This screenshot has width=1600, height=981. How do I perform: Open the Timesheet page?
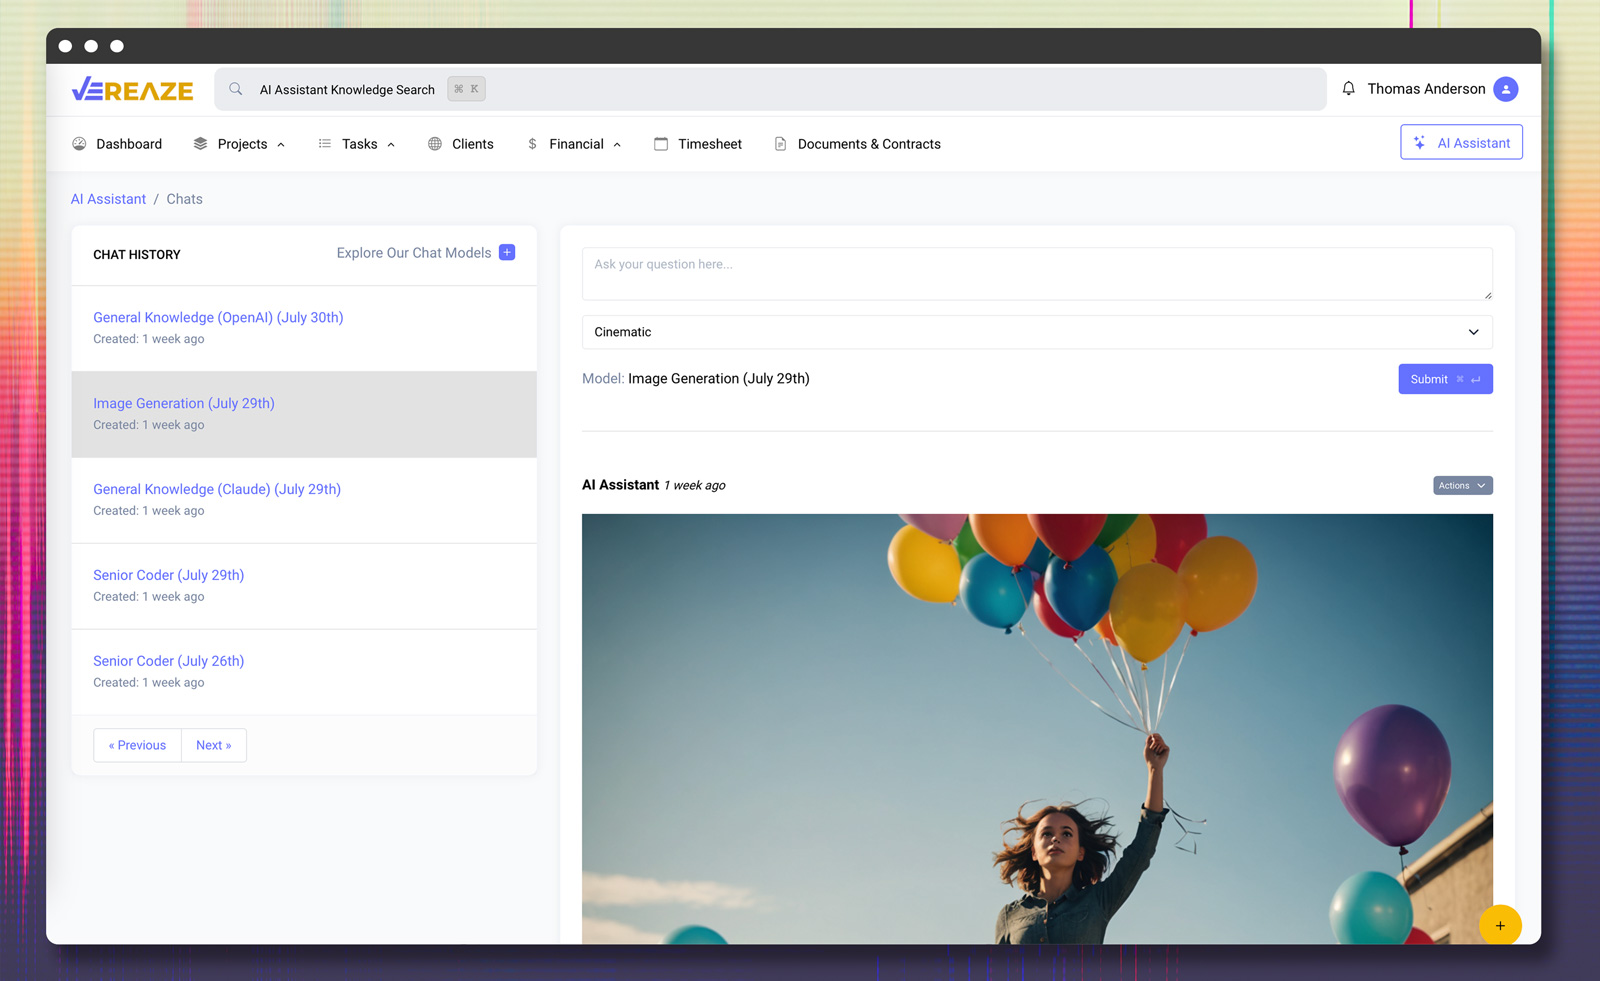coord(698,144)
